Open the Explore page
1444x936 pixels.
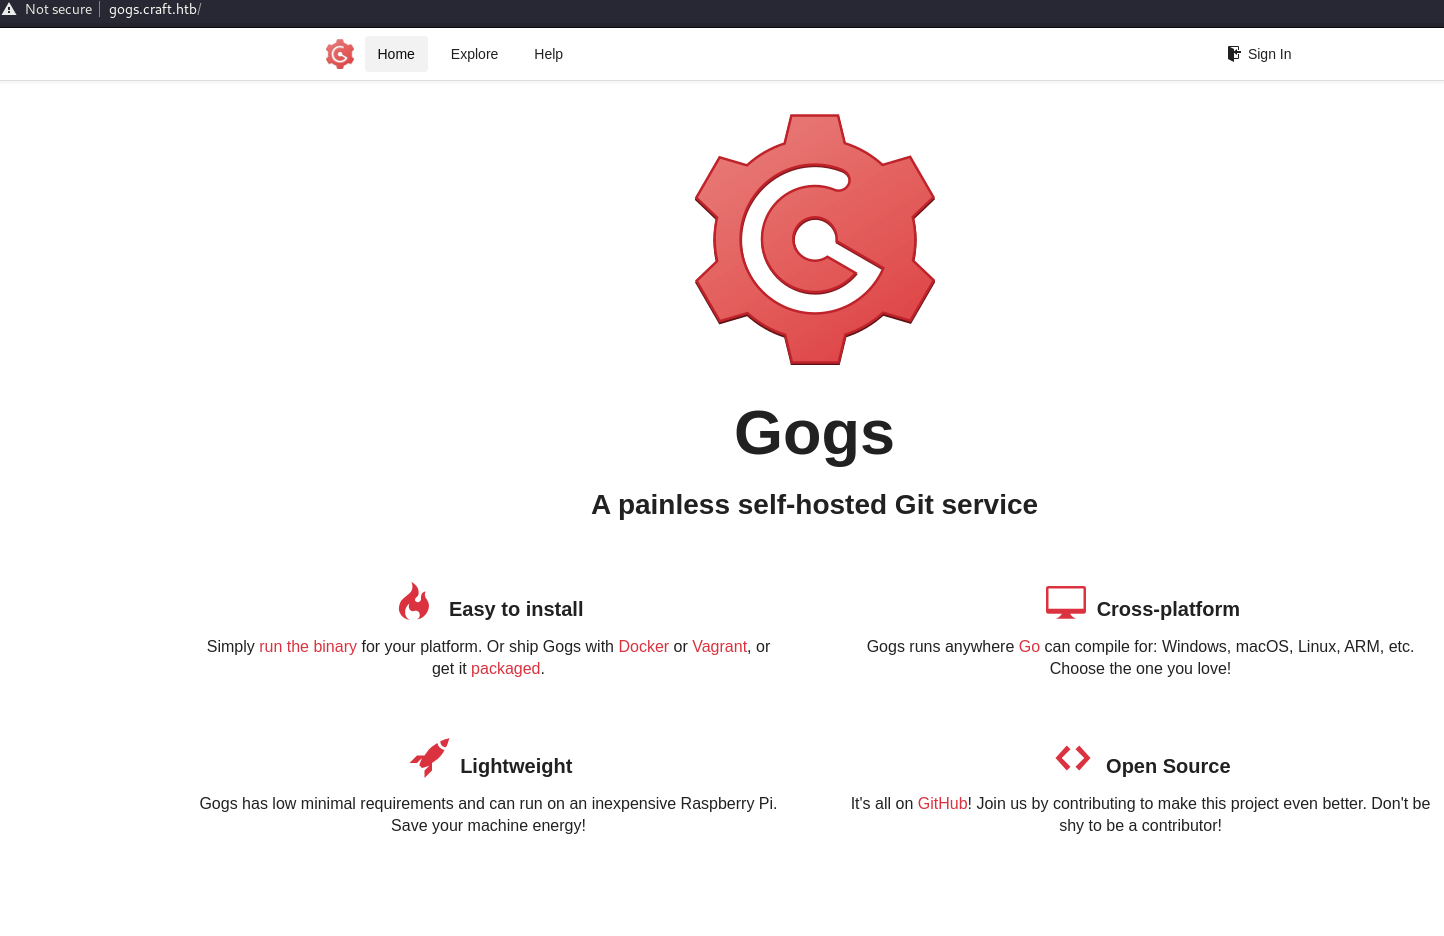(x=474, y=53)
